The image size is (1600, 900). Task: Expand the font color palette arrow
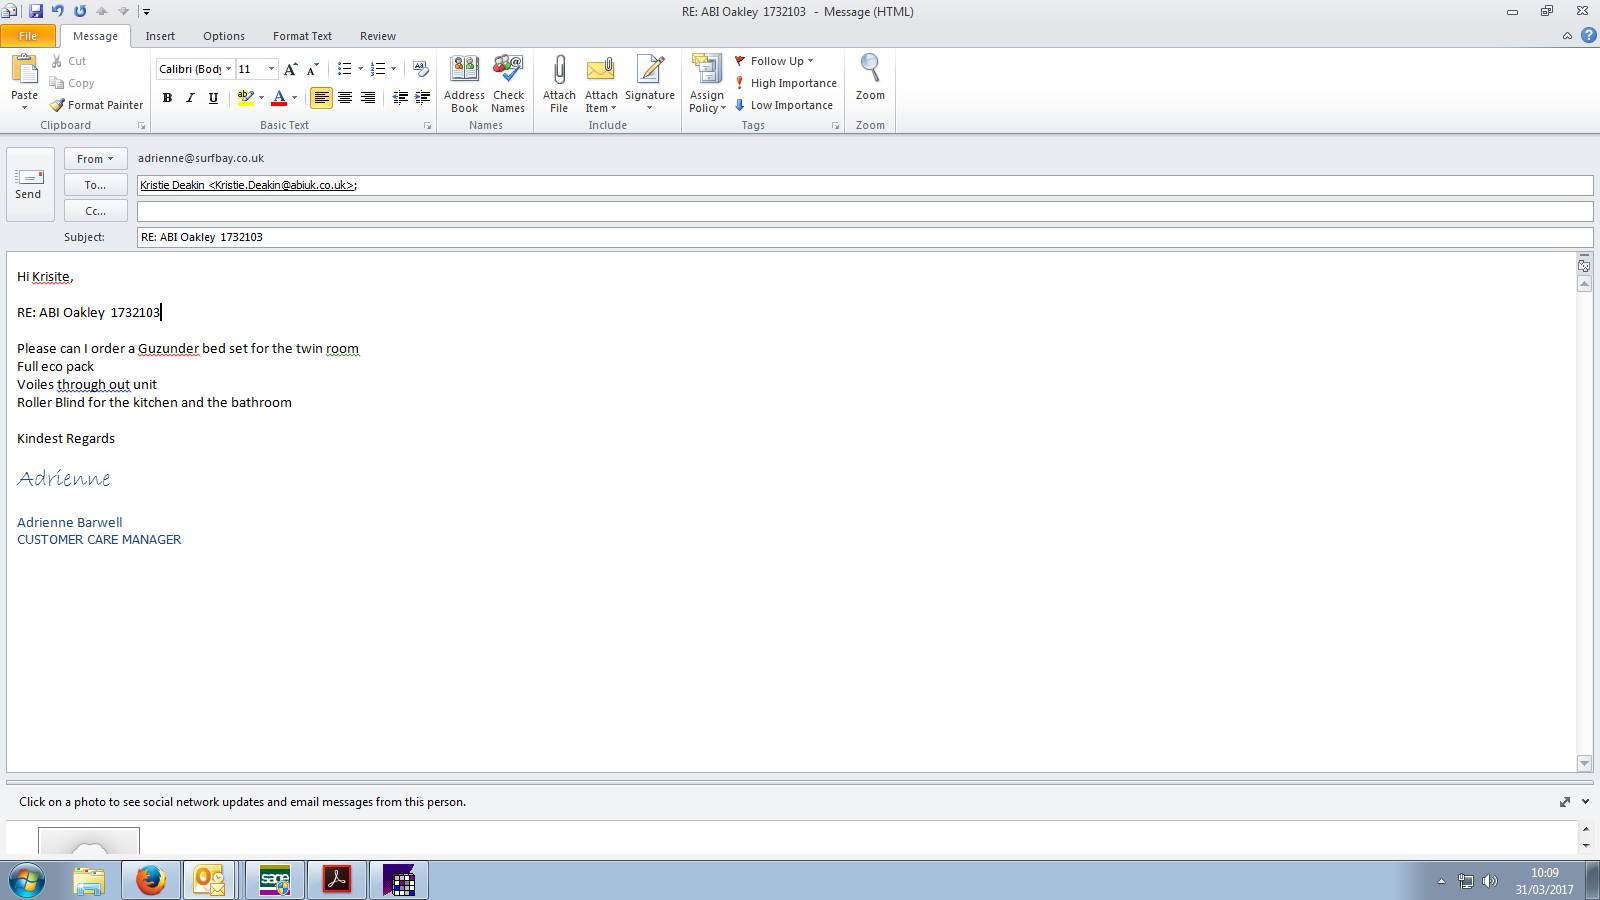(295, 98)
